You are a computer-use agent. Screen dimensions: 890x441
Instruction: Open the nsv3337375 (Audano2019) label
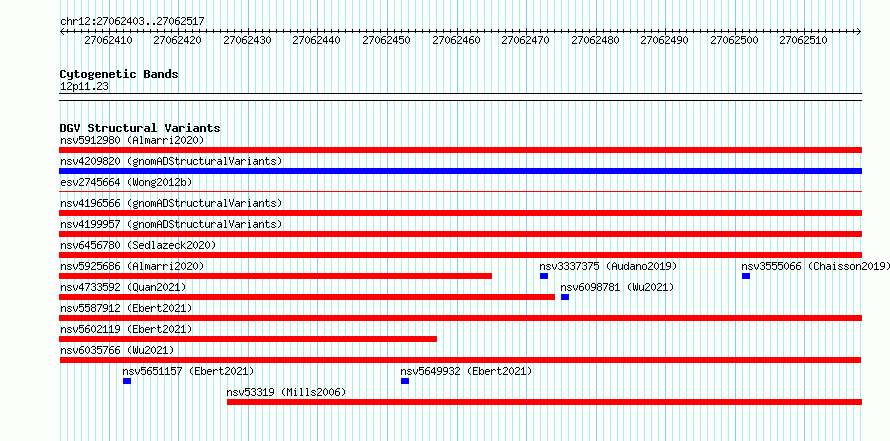point(608,266)
